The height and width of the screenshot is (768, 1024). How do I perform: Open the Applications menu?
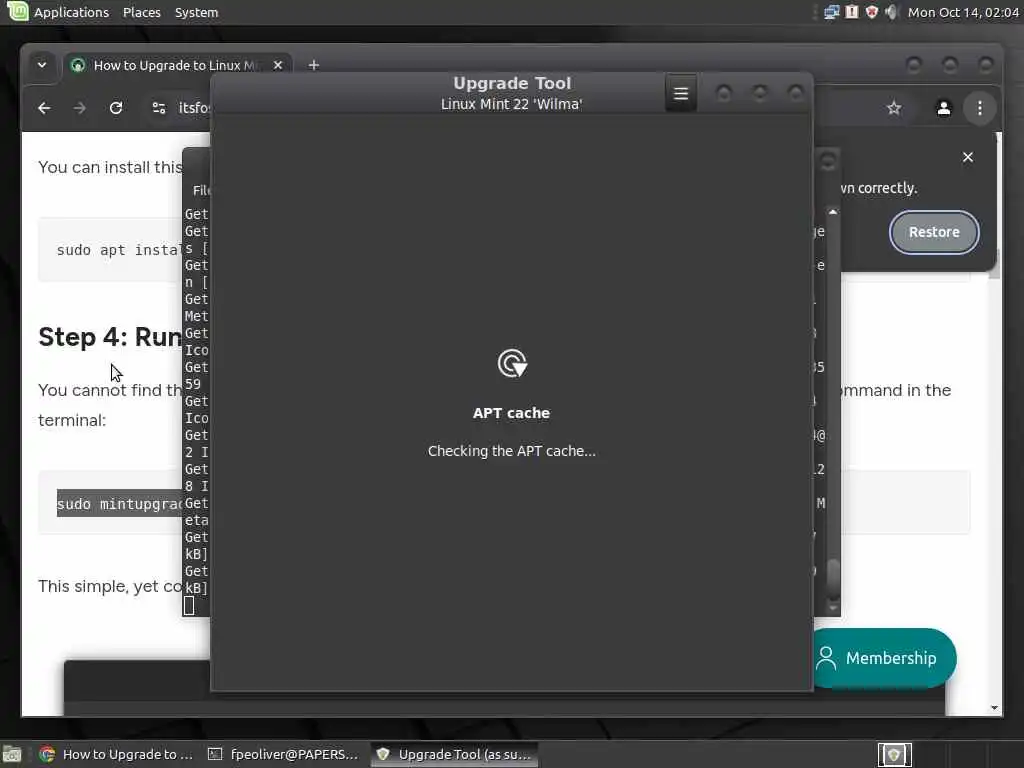(71, 12)
